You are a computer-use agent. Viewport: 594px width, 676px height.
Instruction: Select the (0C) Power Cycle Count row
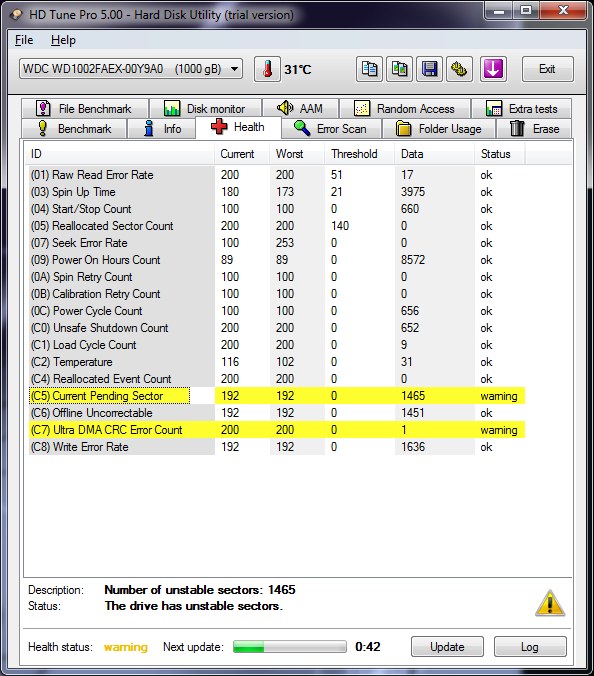277,311
